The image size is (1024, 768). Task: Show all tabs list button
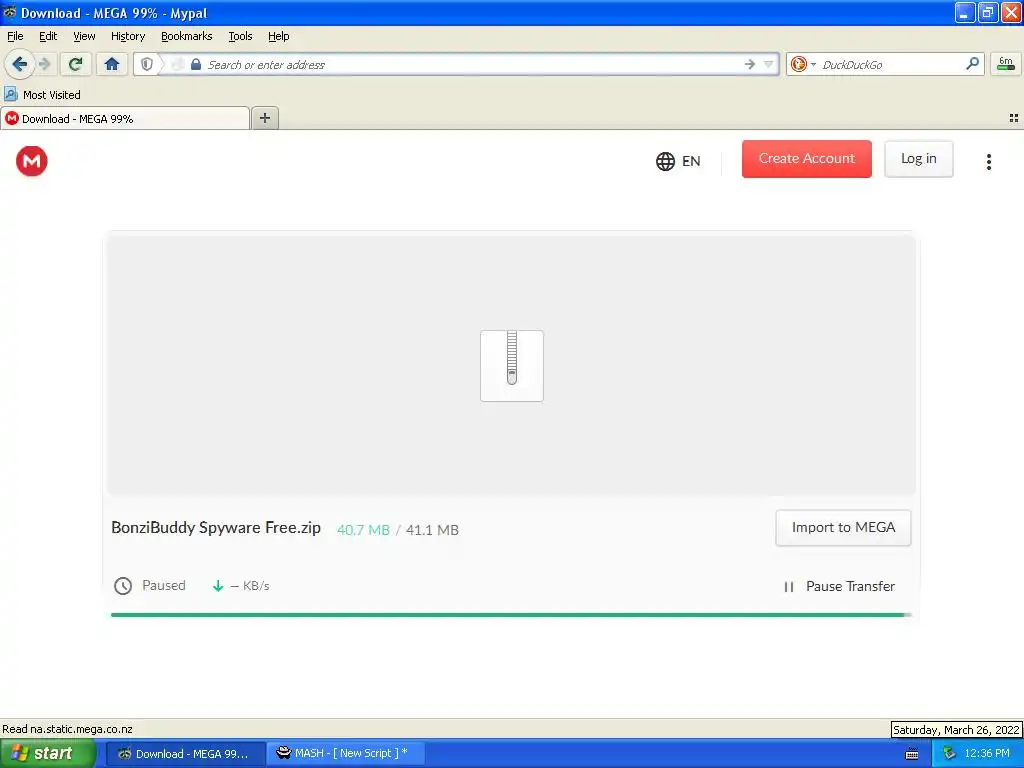tap(1014, 118)
